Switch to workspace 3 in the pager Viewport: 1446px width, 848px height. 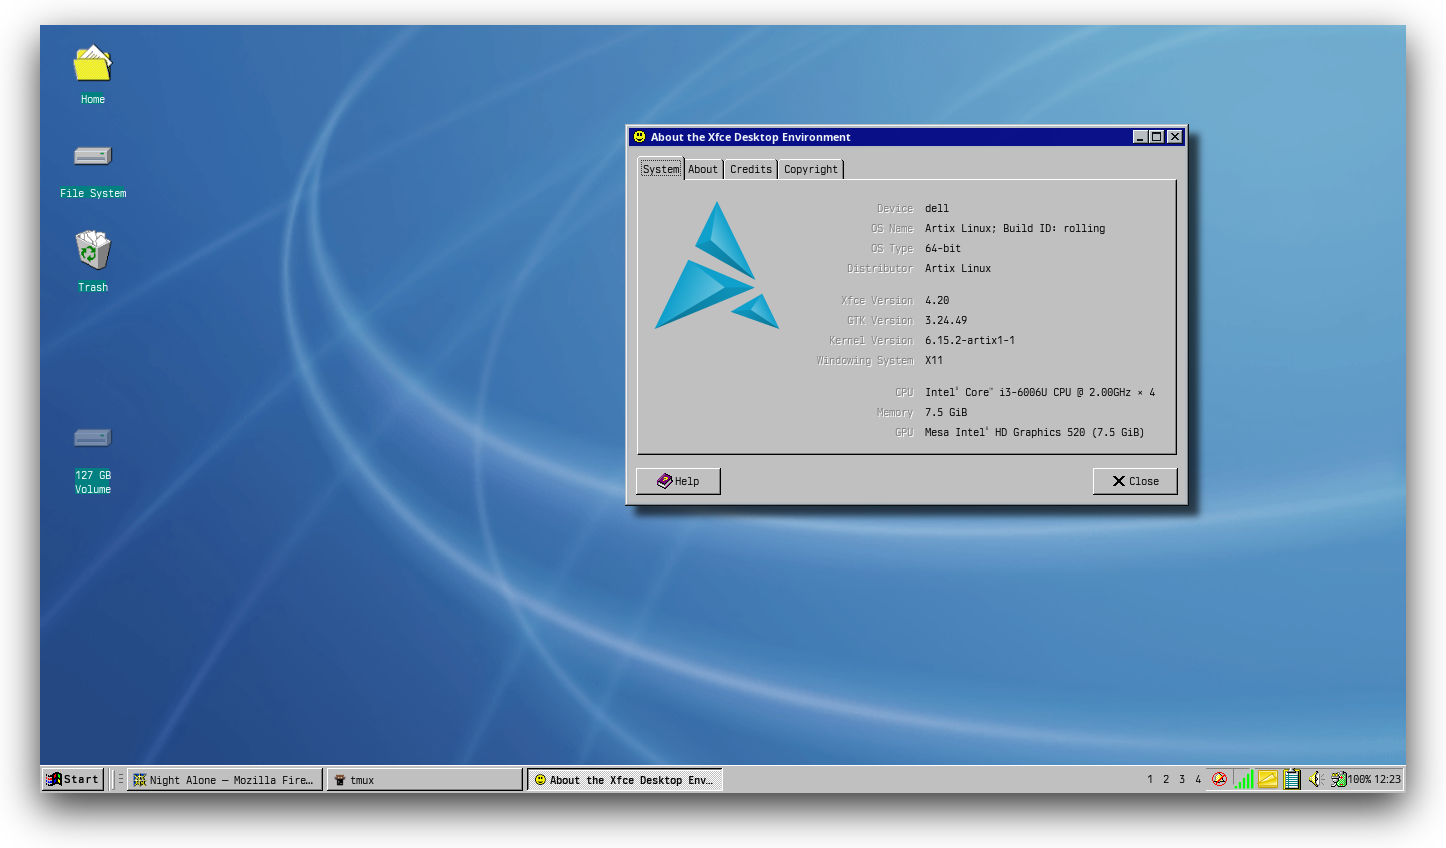coord(1182,778)
